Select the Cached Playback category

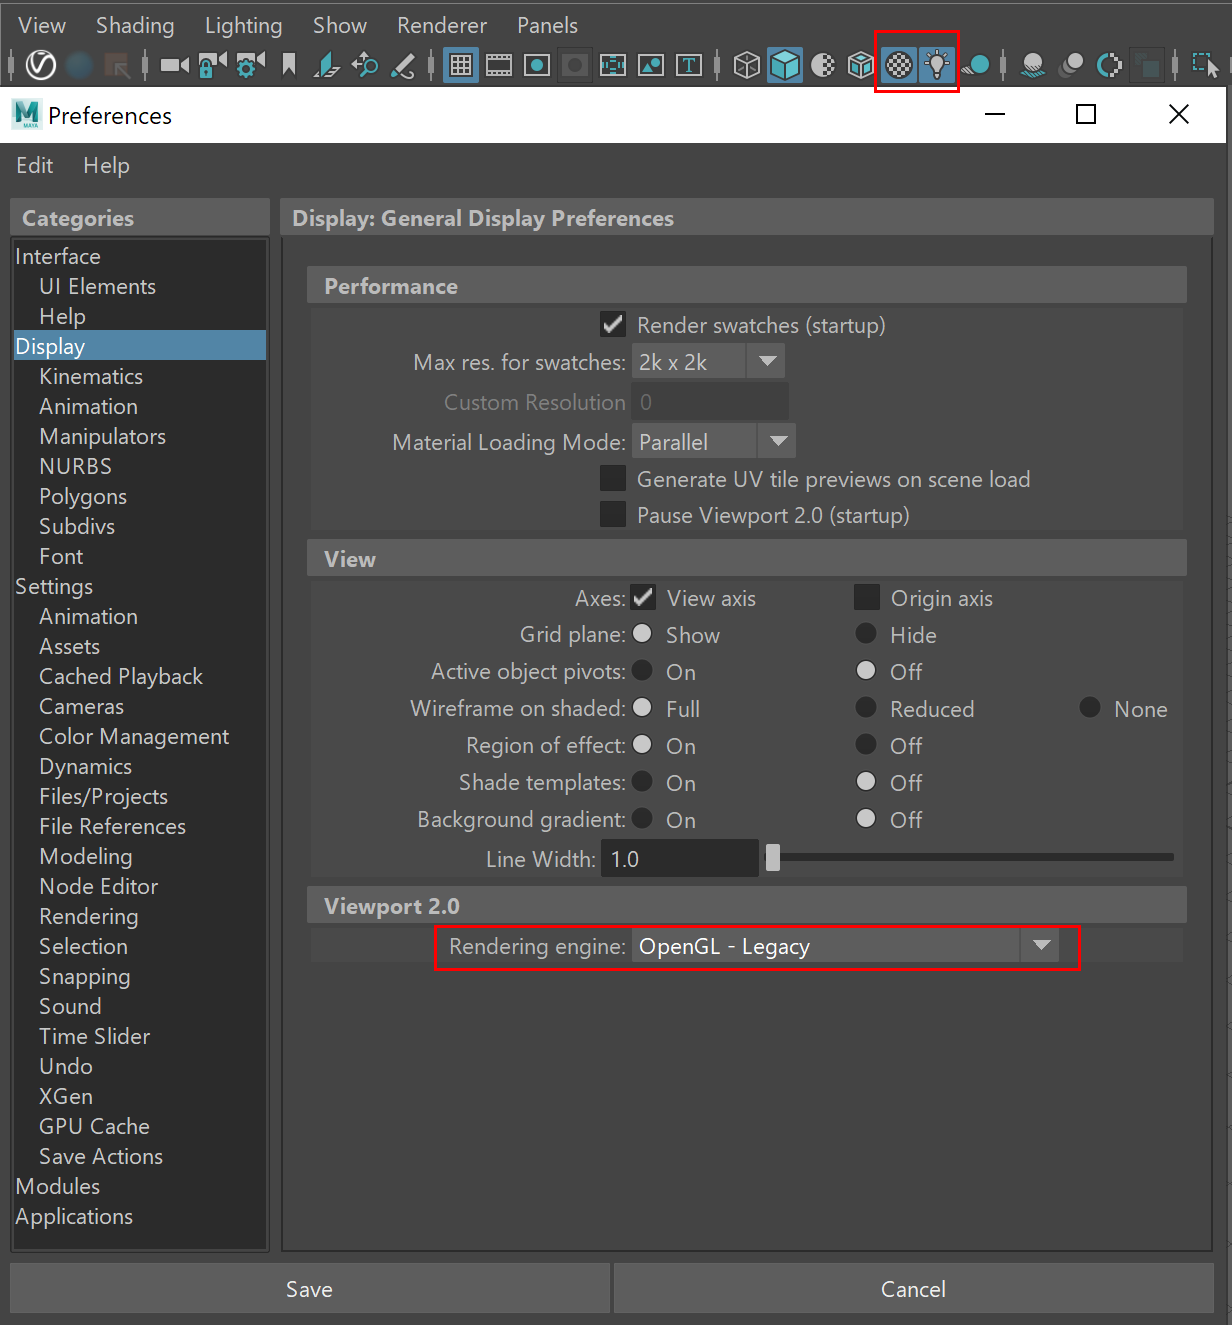point(140,676)
